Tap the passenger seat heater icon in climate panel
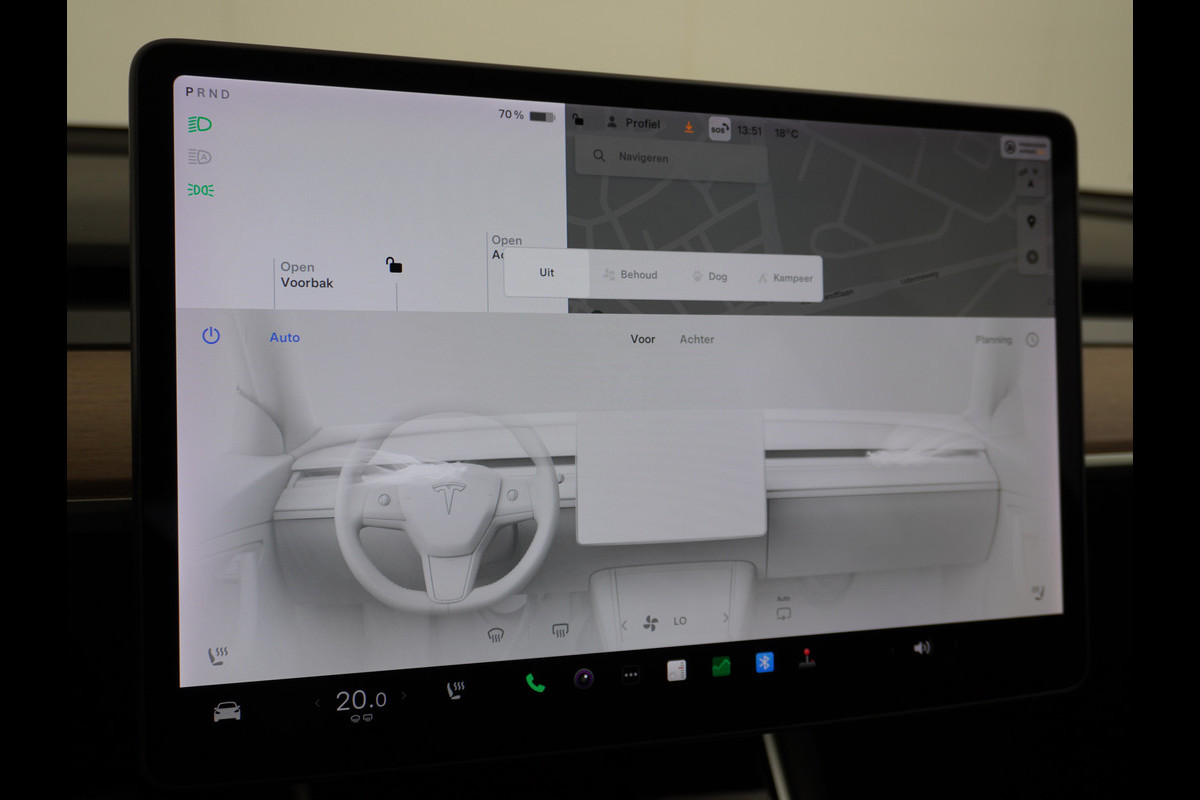Image resolution: width=1200 pixels, height=800 pixels. click(1038, 593)
